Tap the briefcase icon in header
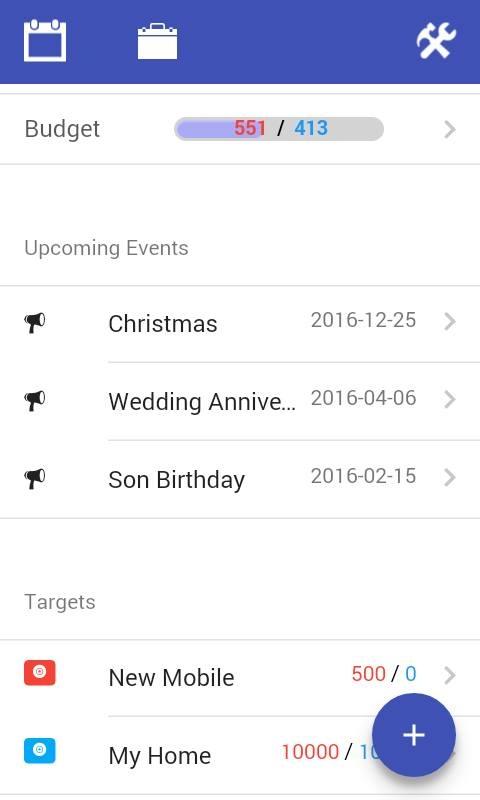Viewport: 480px width, 800px height. (x=158, y=41)
